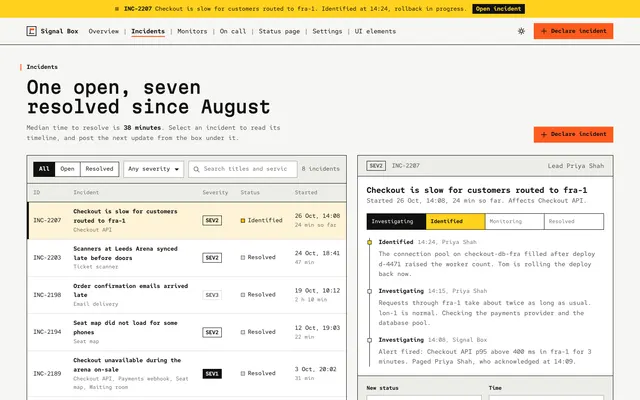
Task: Toggle the sun theme switch icon
Action: point(521,31)
